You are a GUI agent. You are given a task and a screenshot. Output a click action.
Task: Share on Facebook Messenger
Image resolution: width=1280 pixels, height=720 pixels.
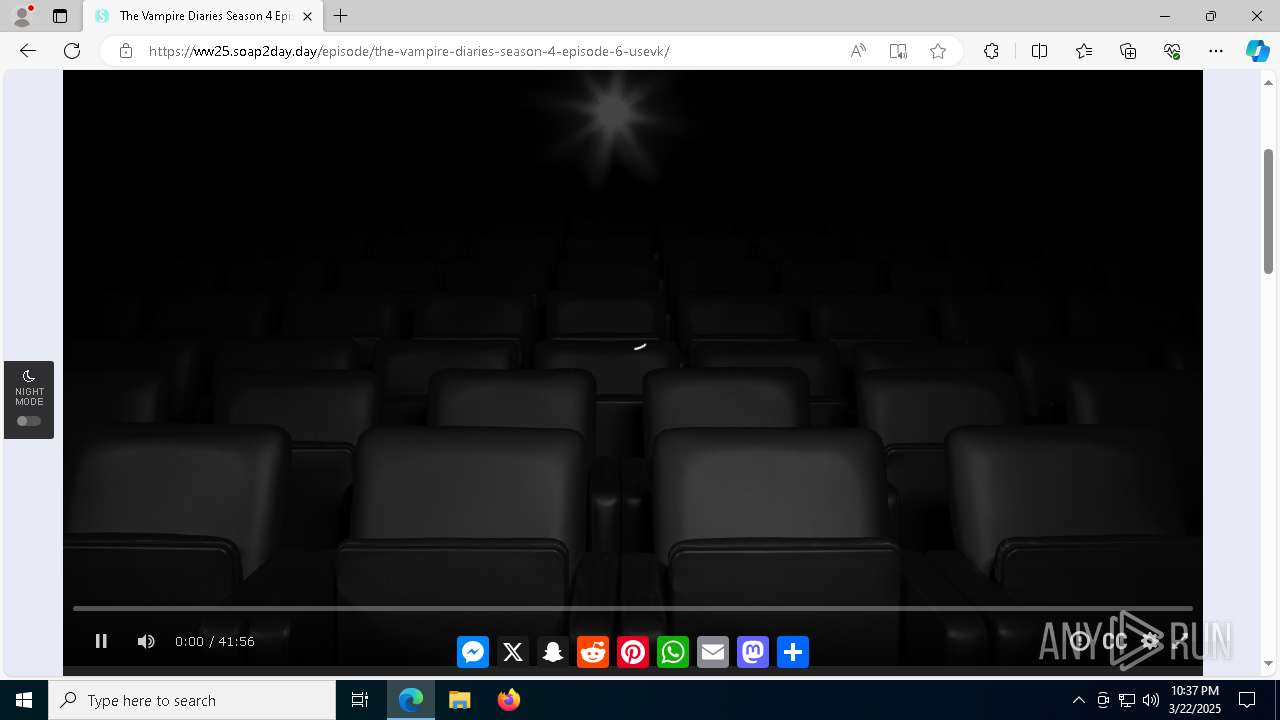point(473,652)
